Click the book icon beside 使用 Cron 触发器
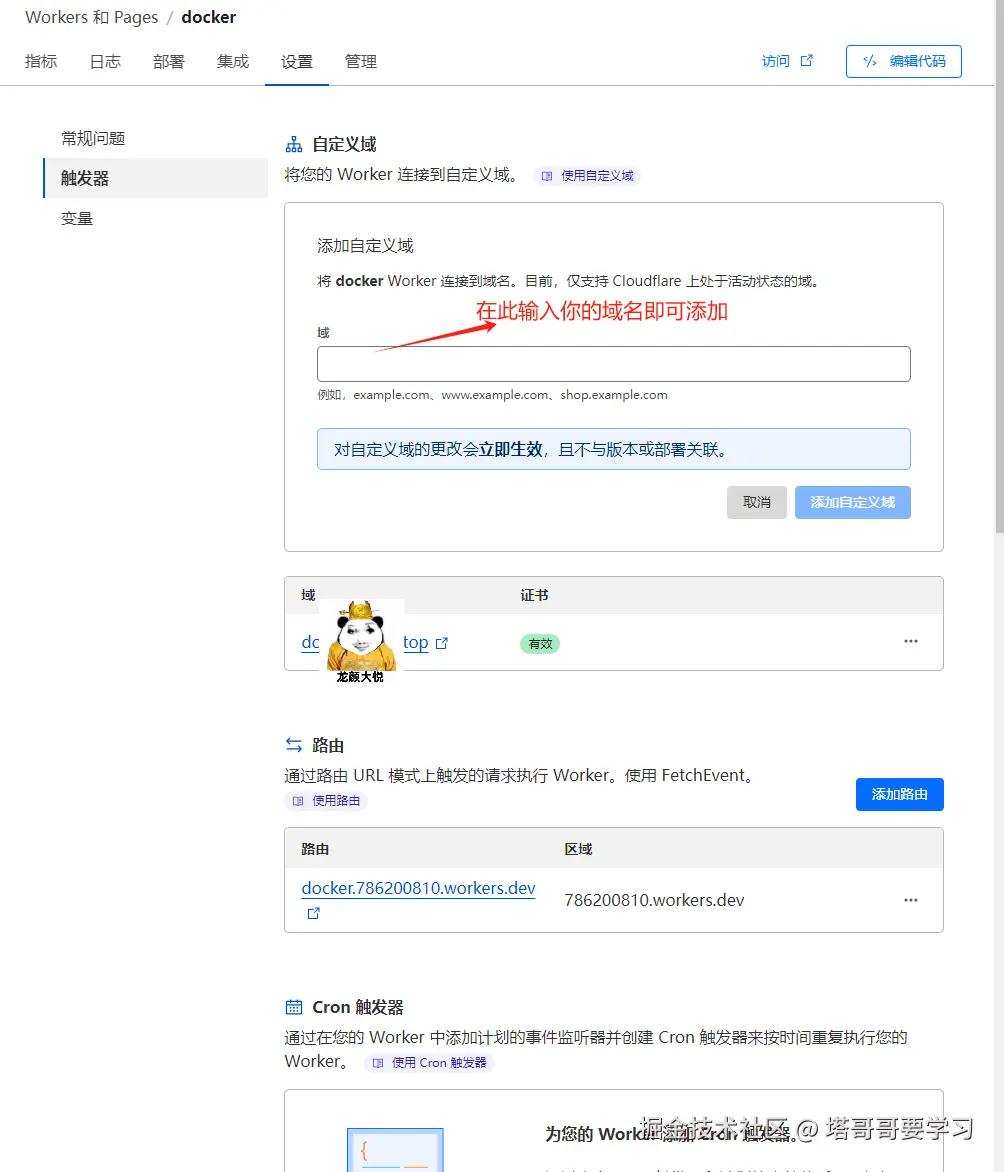 [378, 1063]
